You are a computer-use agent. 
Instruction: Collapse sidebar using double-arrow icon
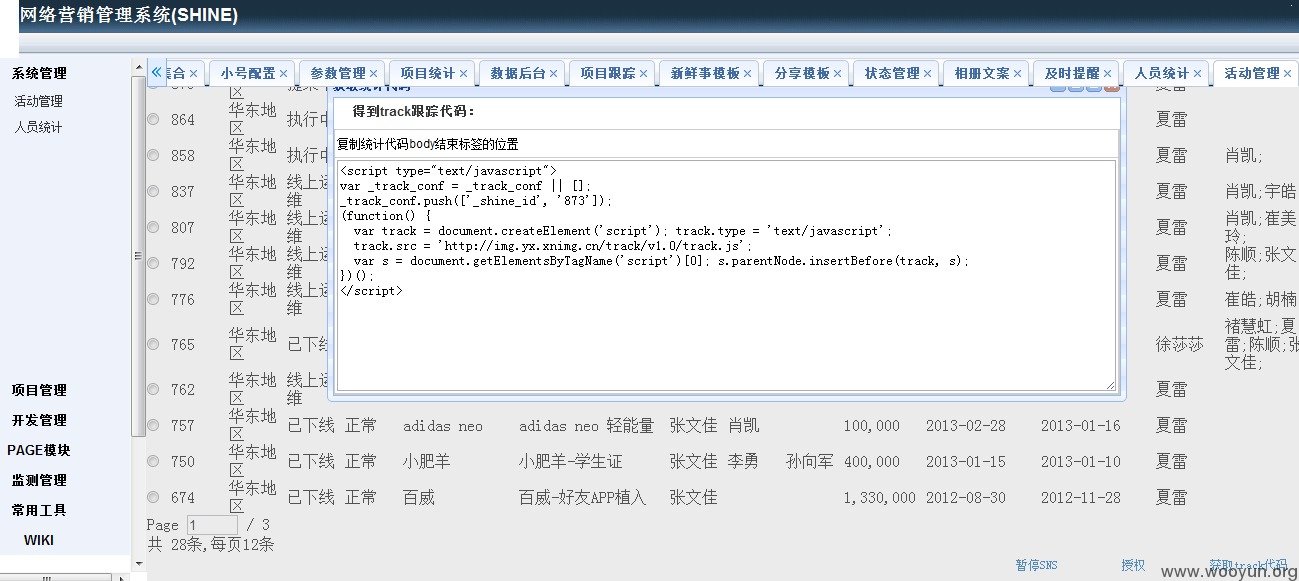tap(157, 72)
